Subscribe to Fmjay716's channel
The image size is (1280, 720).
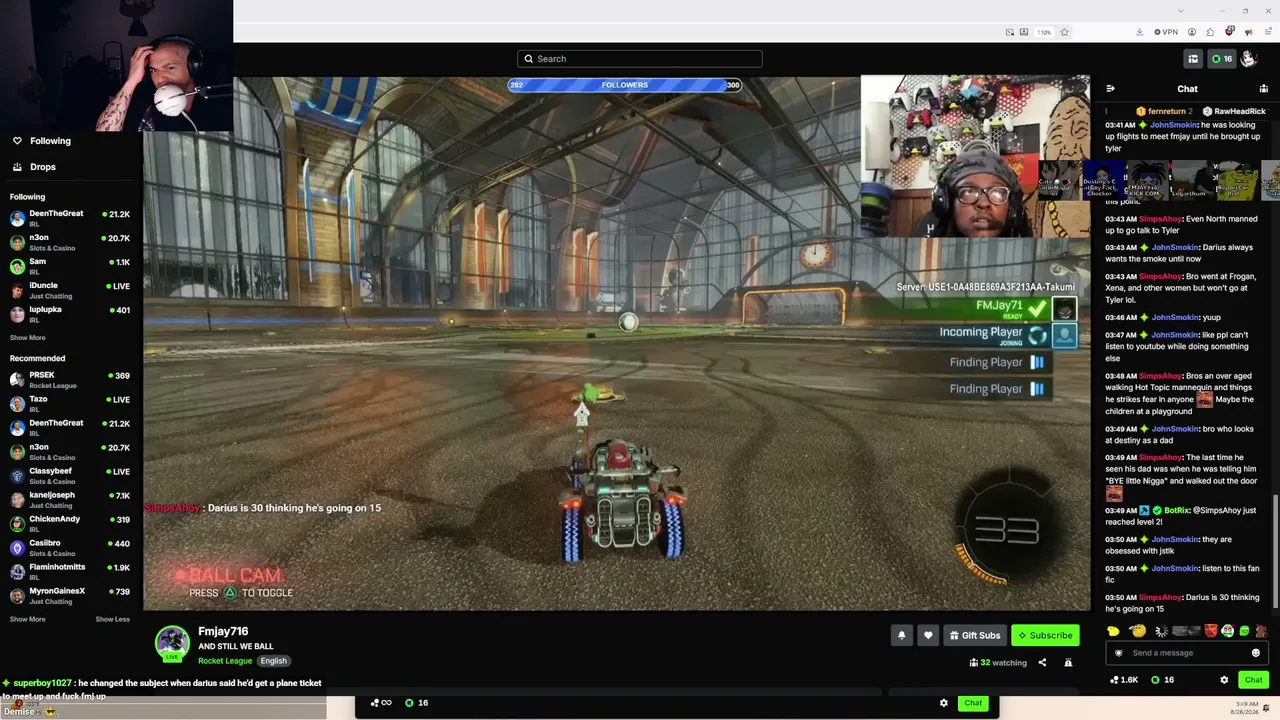[x=1044, y=635]
